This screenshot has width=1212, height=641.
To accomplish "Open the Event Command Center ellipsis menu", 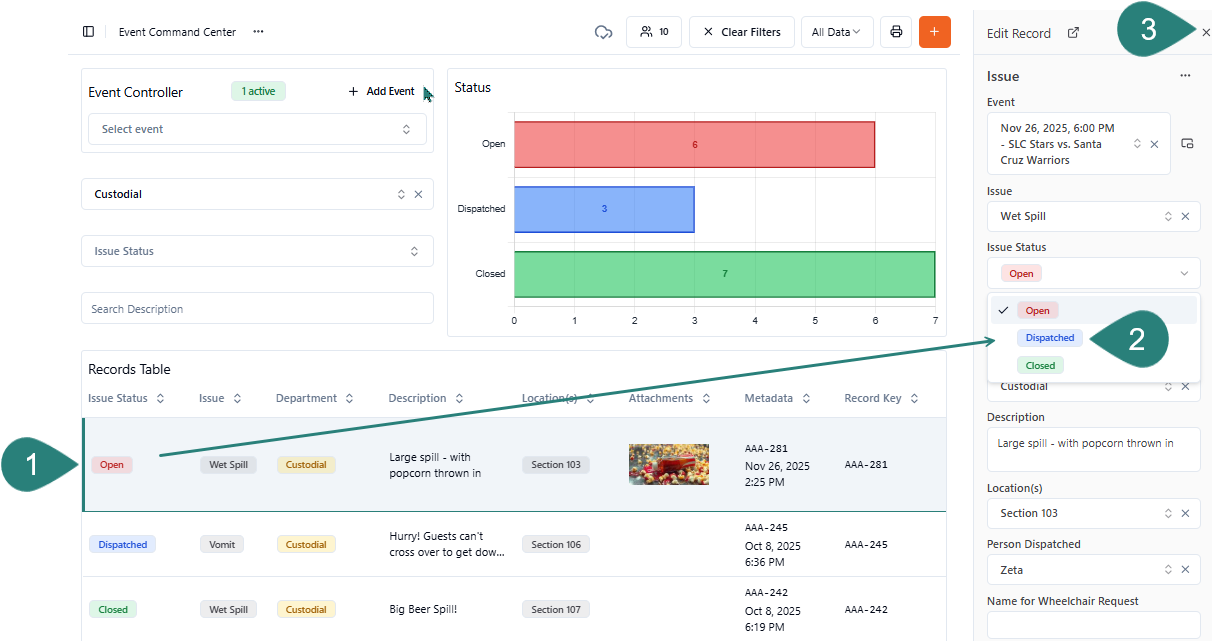I will (x=258, y=32).
